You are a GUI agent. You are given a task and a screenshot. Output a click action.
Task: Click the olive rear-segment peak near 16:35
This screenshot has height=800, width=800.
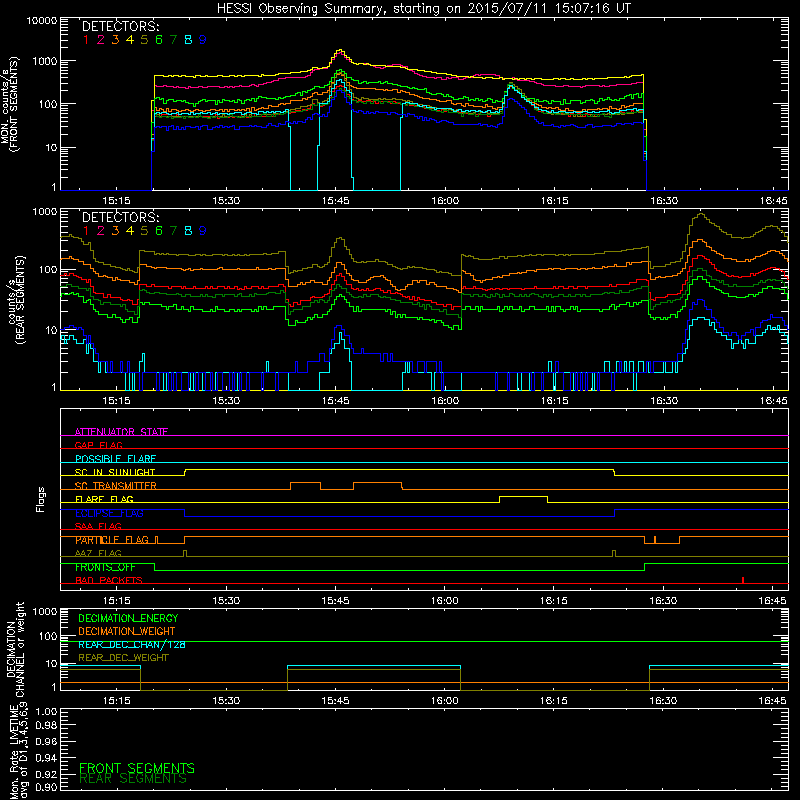click(701, 214)
